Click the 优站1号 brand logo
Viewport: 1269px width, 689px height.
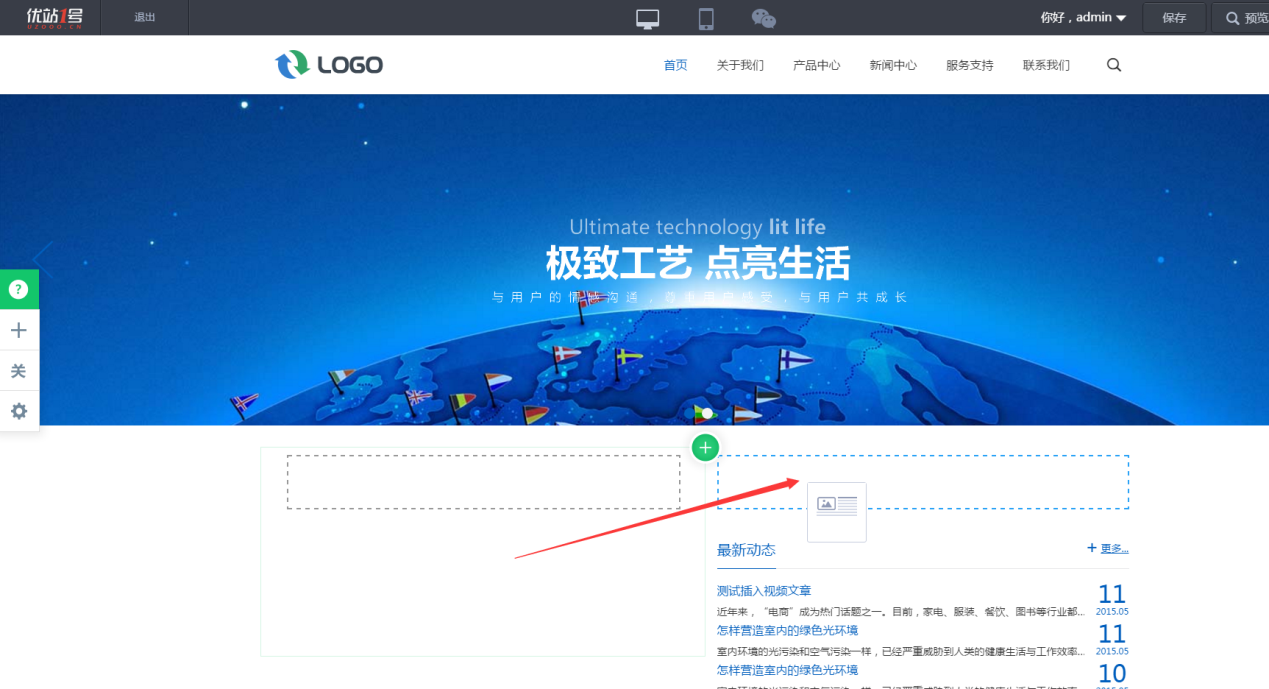click(x=55, y=17)
